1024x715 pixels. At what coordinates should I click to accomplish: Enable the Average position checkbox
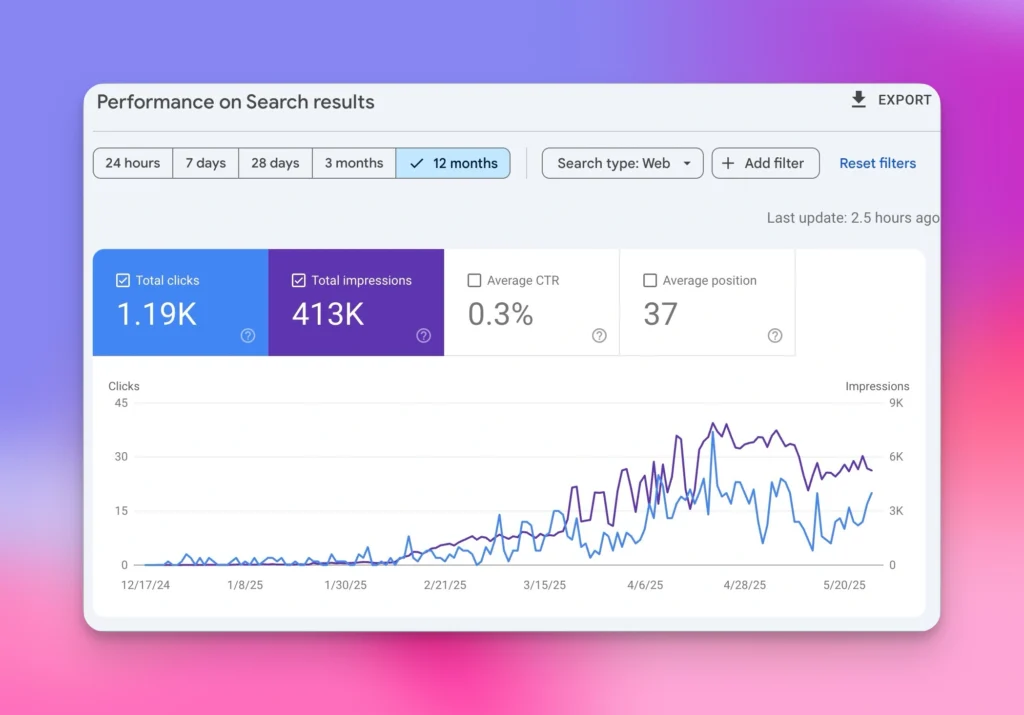coord(650,281)
